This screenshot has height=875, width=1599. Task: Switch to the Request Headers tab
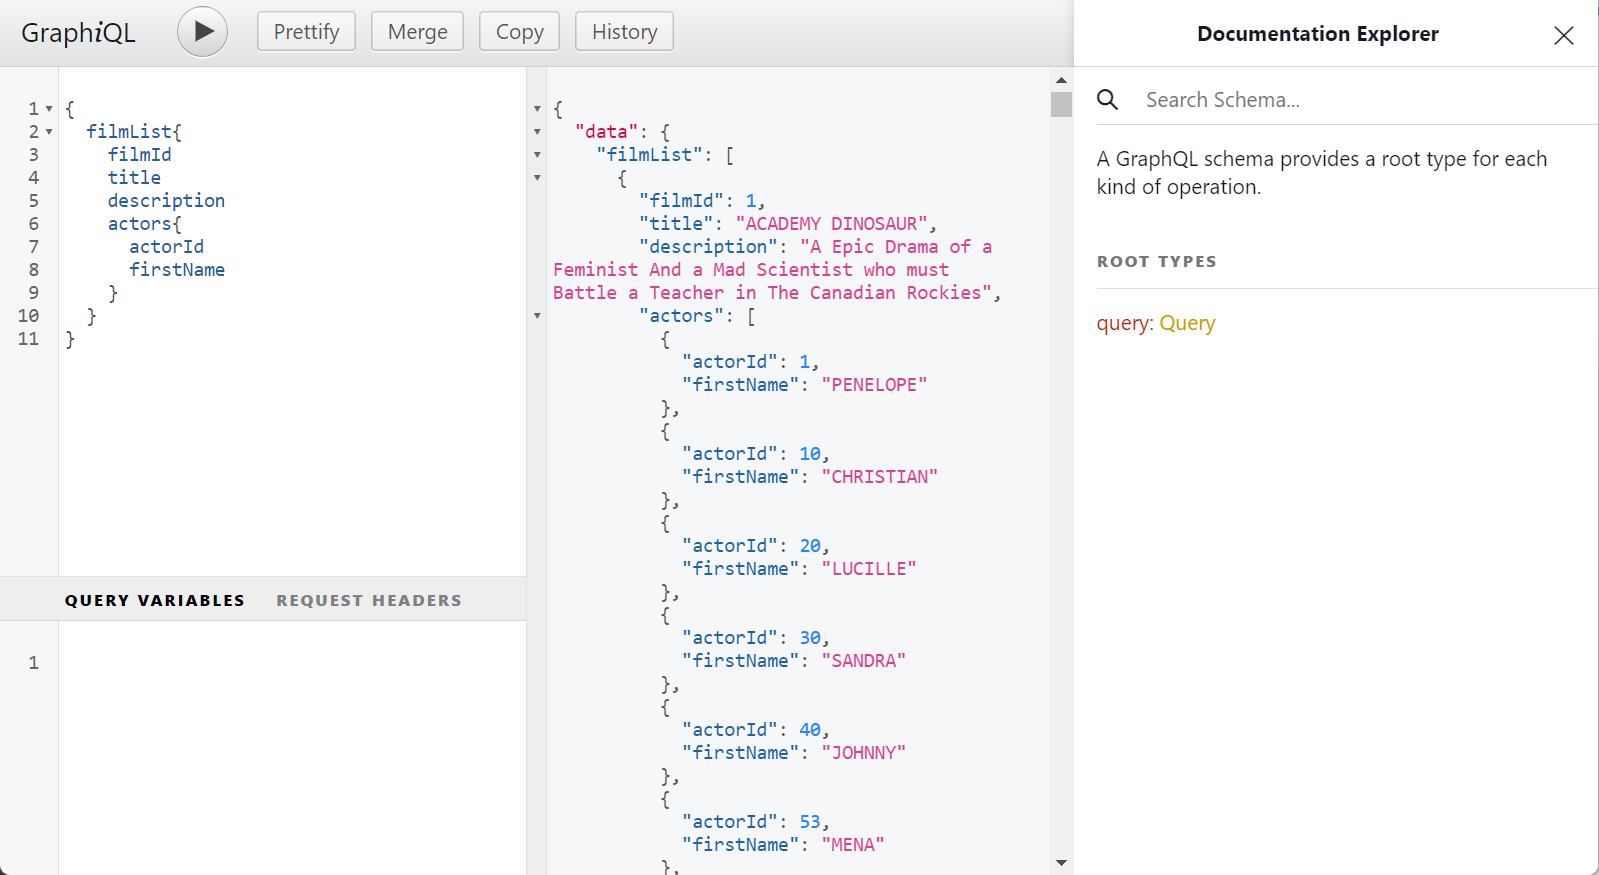click(369, 600)
